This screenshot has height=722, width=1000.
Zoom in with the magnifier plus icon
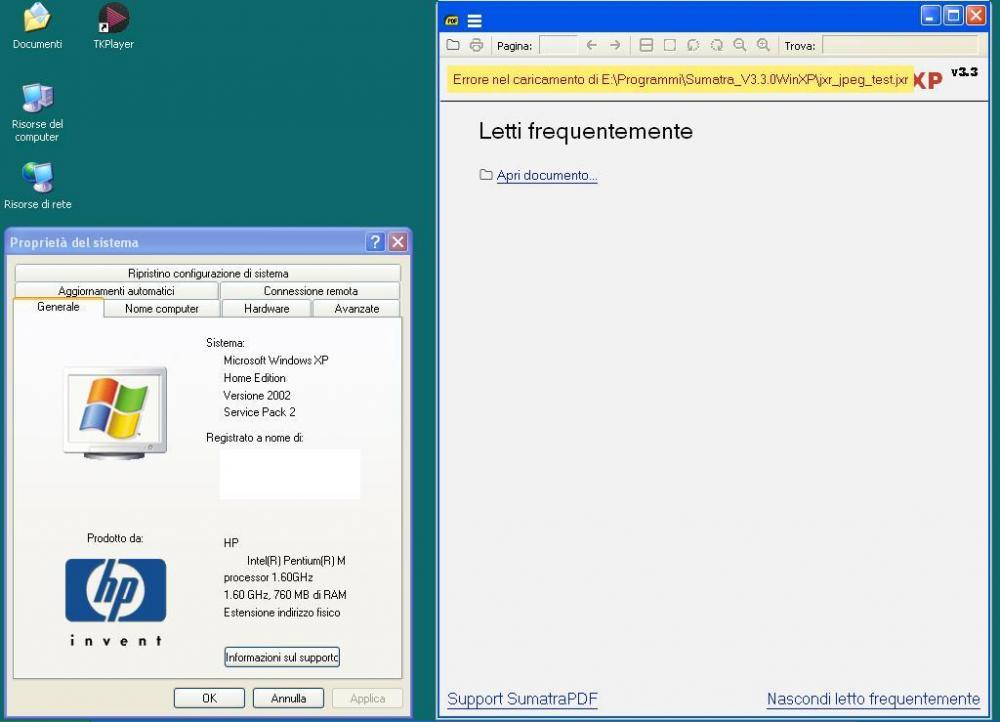point(763,45)
